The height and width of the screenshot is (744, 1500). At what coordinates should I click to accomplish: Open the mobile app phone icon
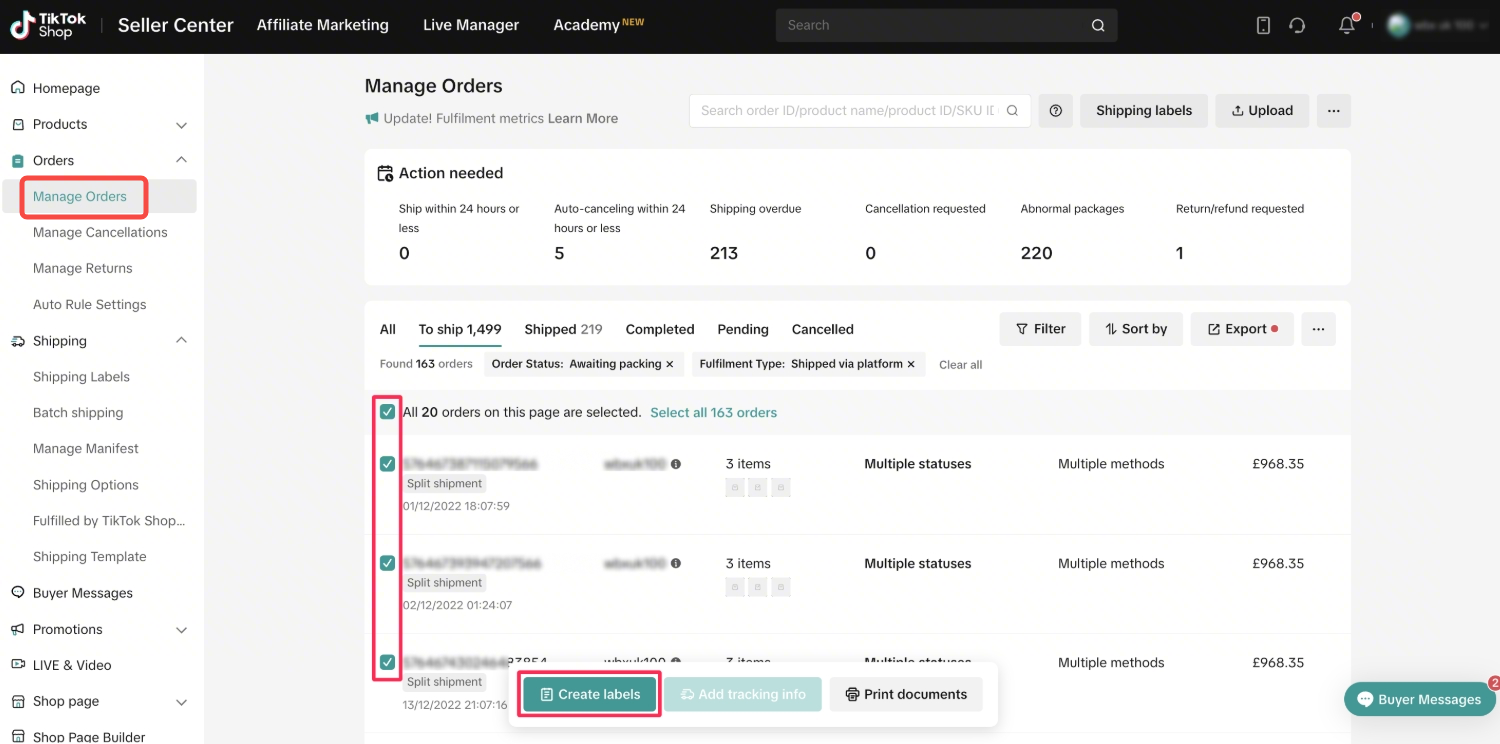click(x=1263, y=25)
